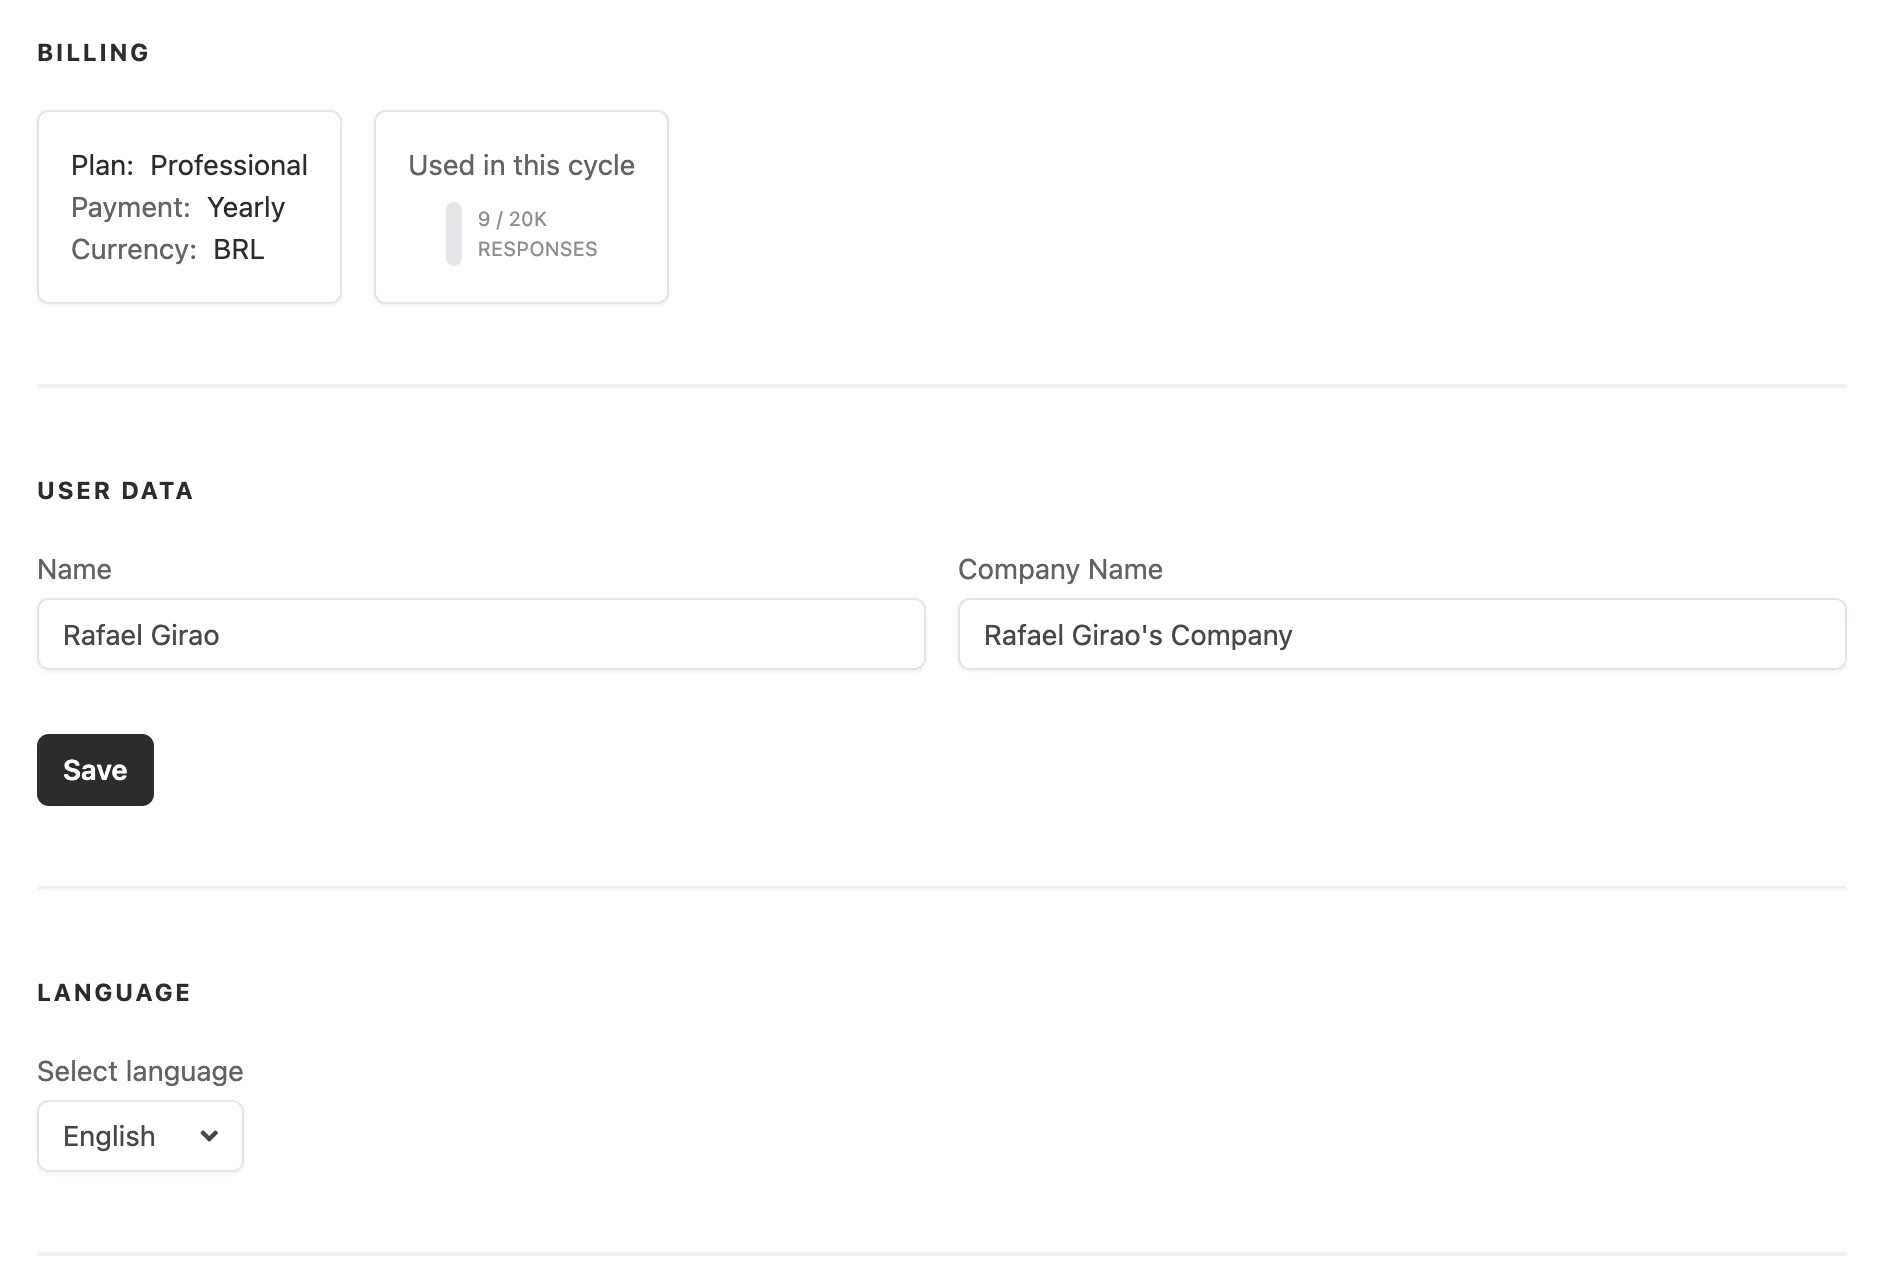Click the Currency: BRL label
This screenshot has height=1270, width=1880.
coord(167,249)
